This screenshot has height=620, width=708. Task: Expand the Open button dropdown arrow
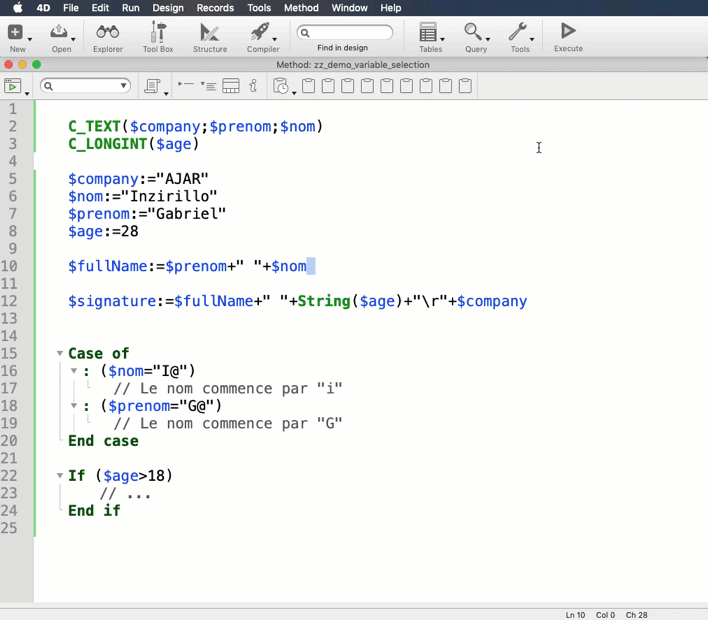pyautogui.click(x=73, y=39)
